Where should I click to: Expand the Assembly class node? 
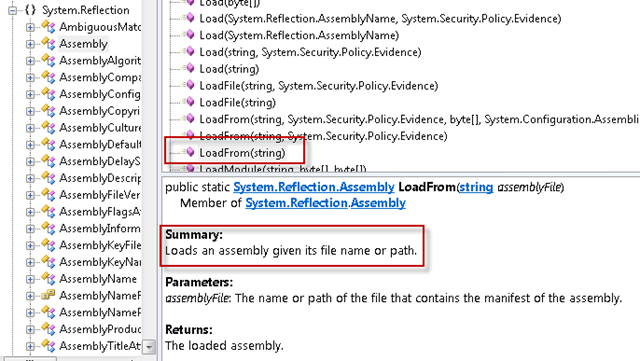click(x=30, y=44)
